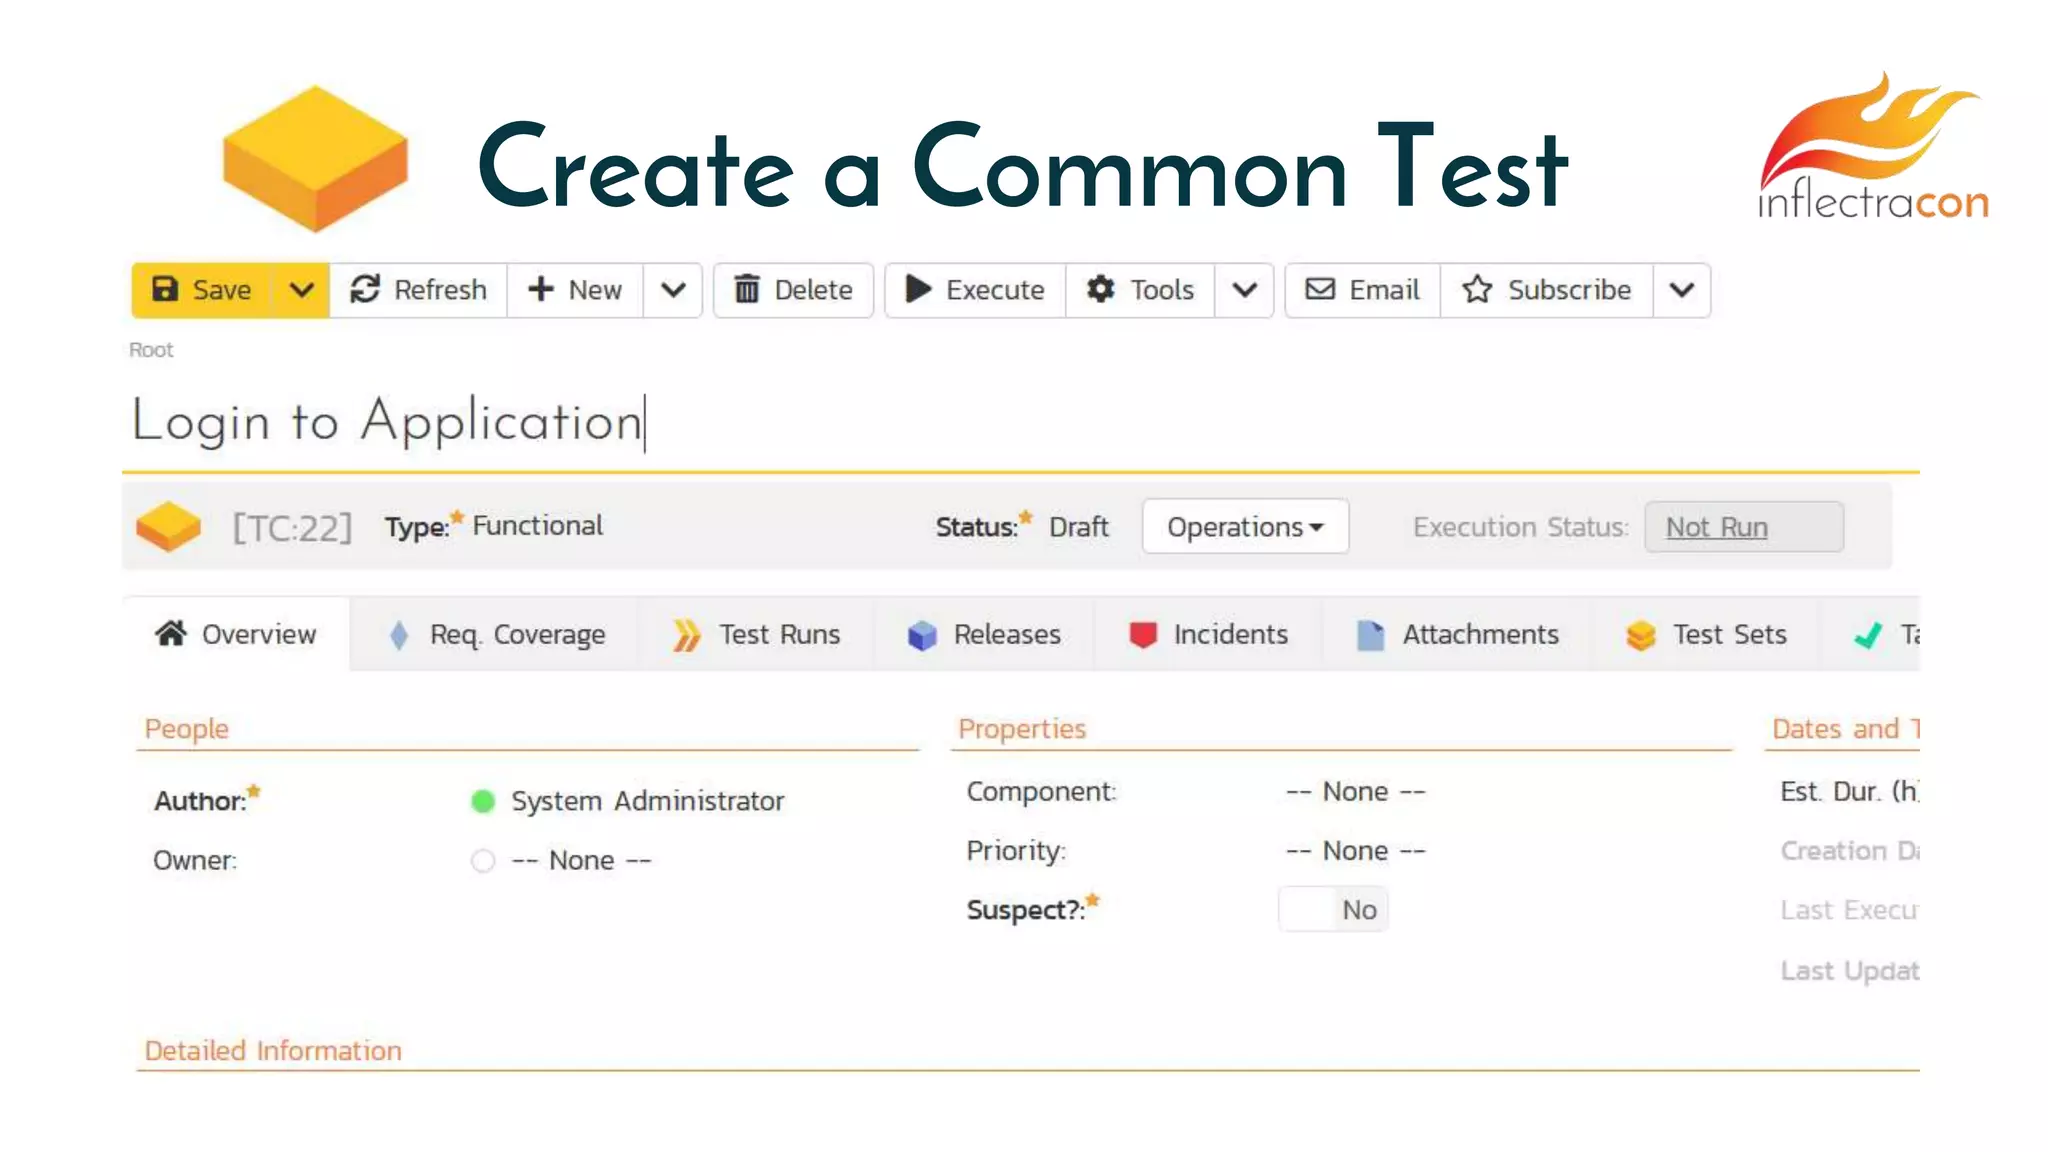Click the green Author status dot

[x=483, y=801]
